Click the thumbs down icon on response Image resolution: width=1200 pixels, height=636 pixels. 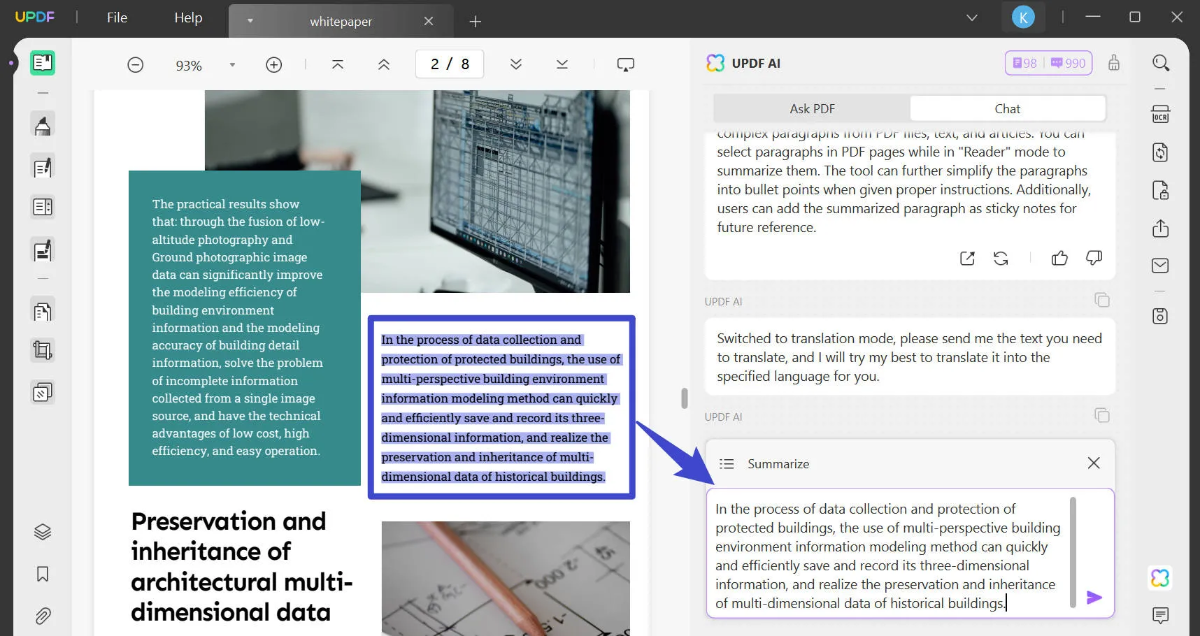pos(1094,259)
